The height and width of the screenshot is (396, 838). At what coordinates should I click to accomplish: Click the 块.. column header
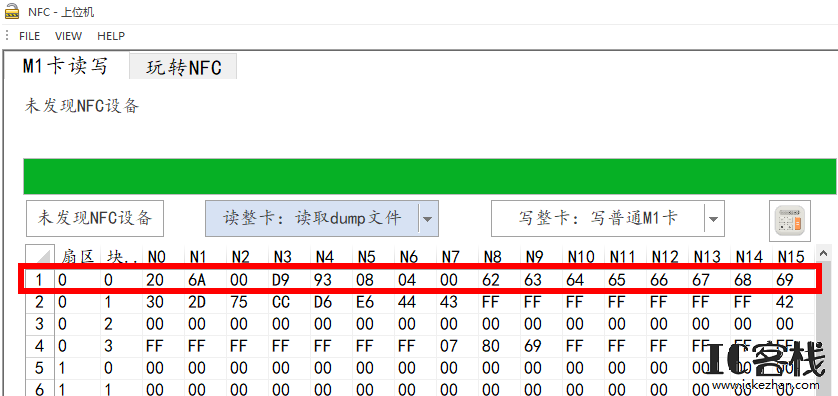click(x=121, y=257)
